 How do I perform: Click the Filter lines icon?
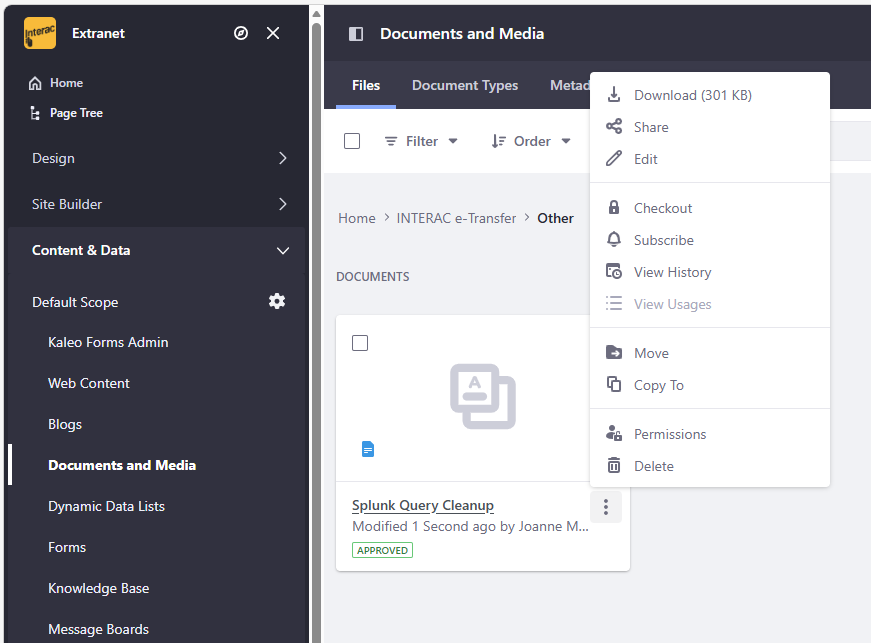(x=391, y=141)
